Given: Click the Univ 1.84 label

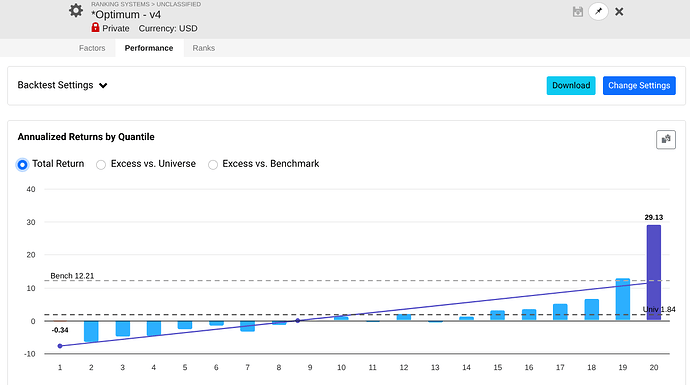Looking at the screenshot, I should point(659,309).
